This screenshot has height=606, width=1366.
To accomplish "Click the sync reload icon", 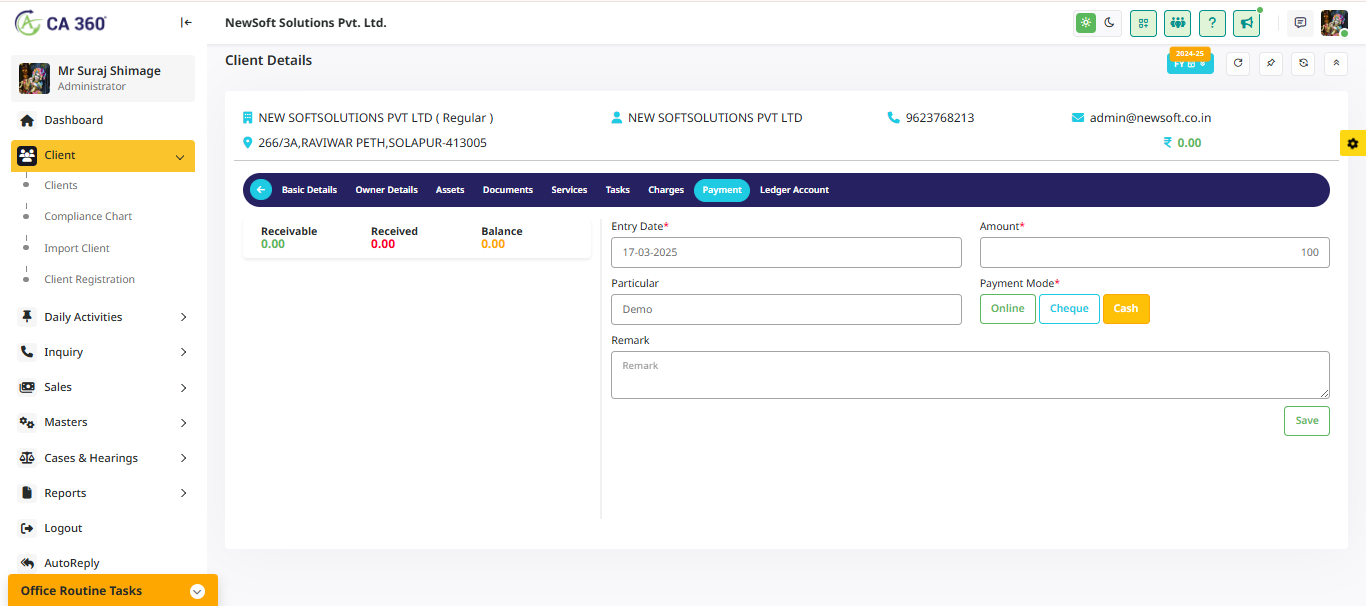I will [x=1303, y=63].
